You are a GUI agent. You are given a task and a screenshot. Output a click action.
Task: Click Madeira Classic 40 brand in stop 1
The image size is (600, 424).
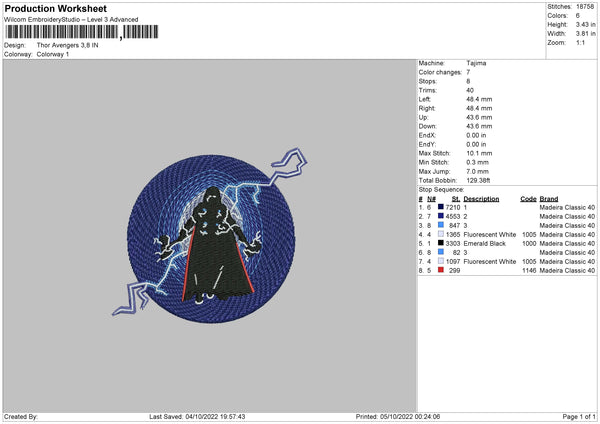[567, 207]
